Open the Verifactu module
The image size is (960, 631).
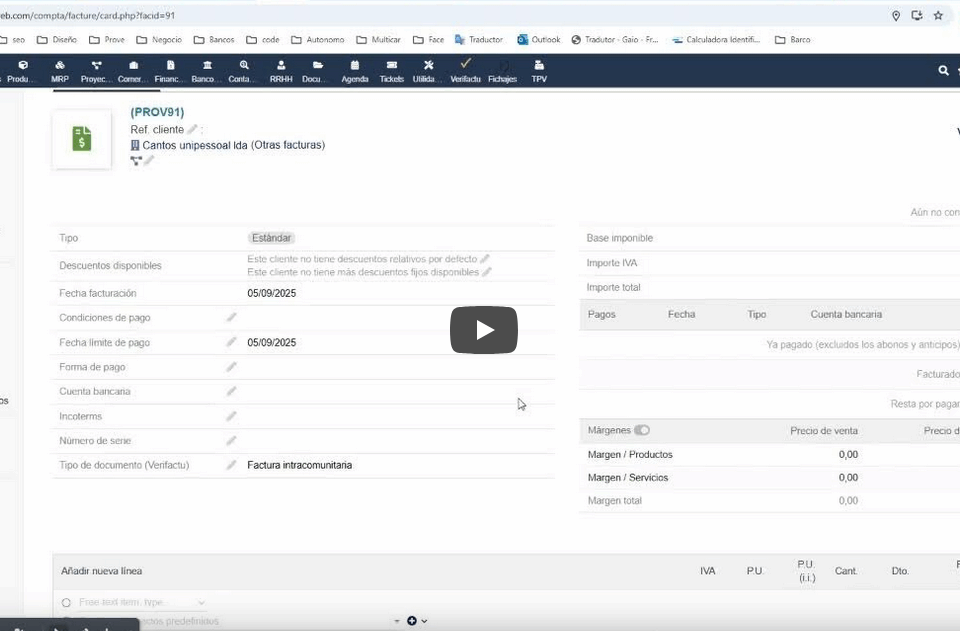pos(465,71)
